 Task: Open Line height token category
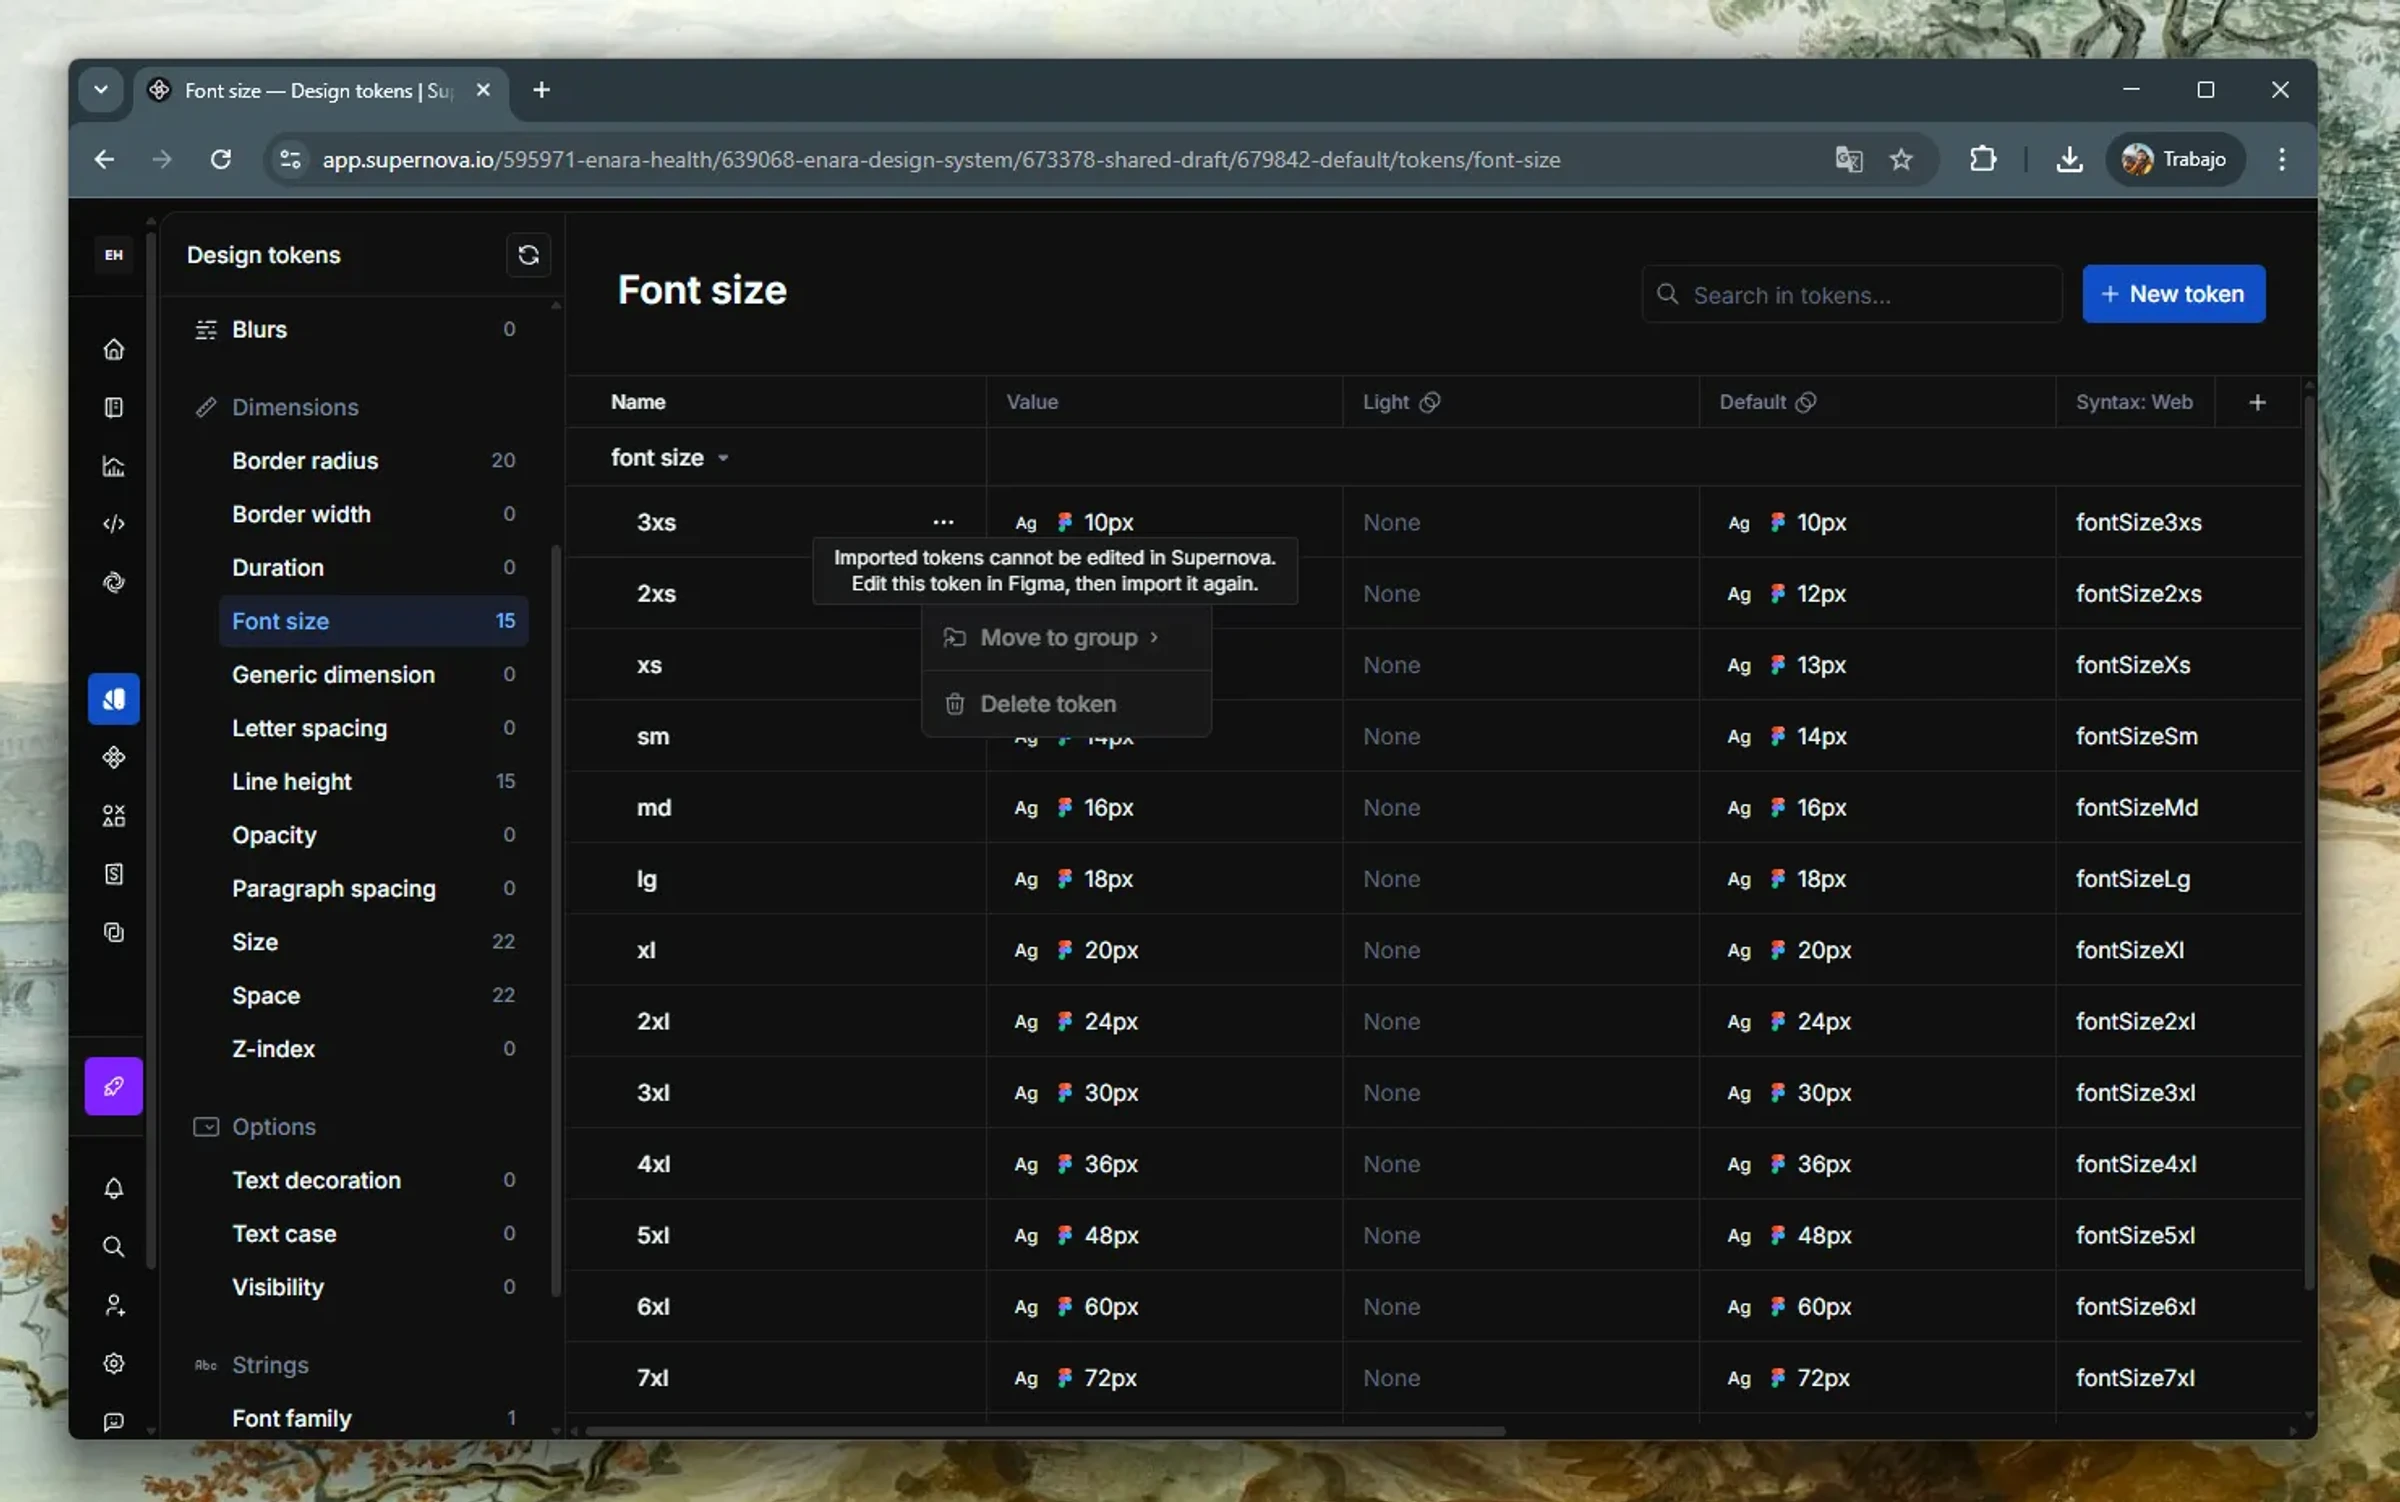pyautogui.click(x=292, y=782)
